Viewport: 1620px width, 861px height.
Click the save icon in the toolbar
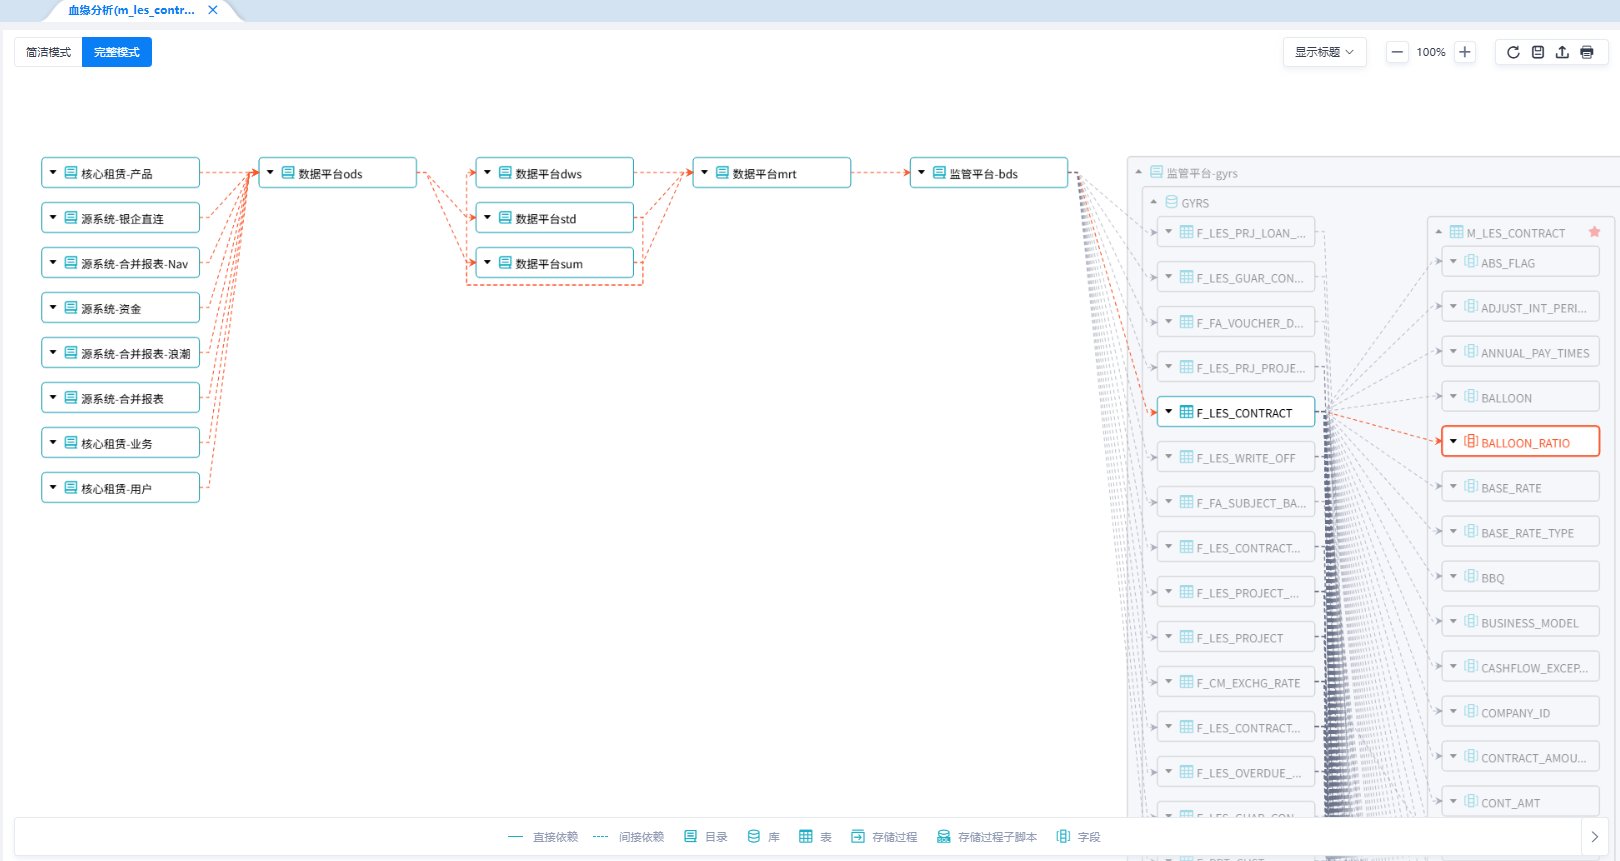pos(1538,52)
